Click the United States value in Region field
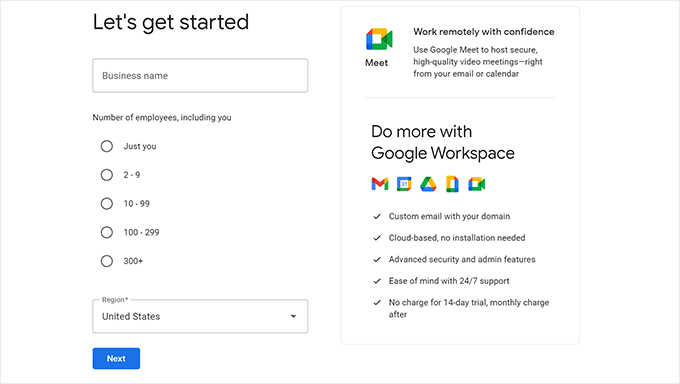 click(131, 316)
